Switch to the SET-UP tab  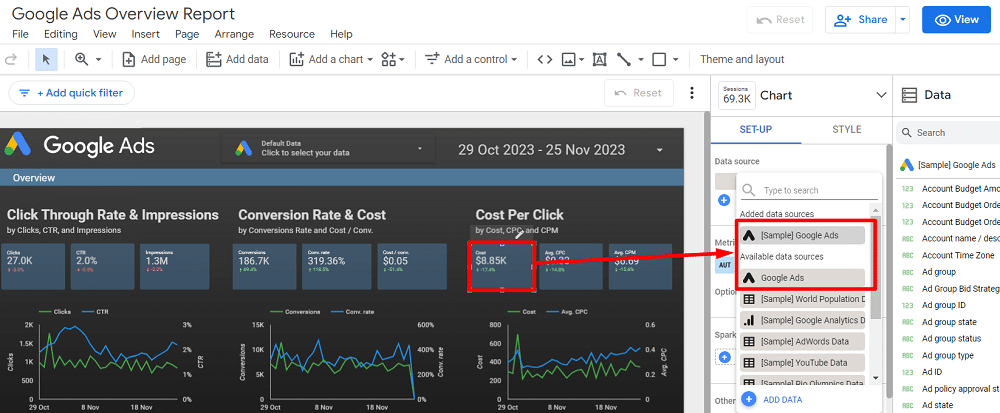[756, 129]
